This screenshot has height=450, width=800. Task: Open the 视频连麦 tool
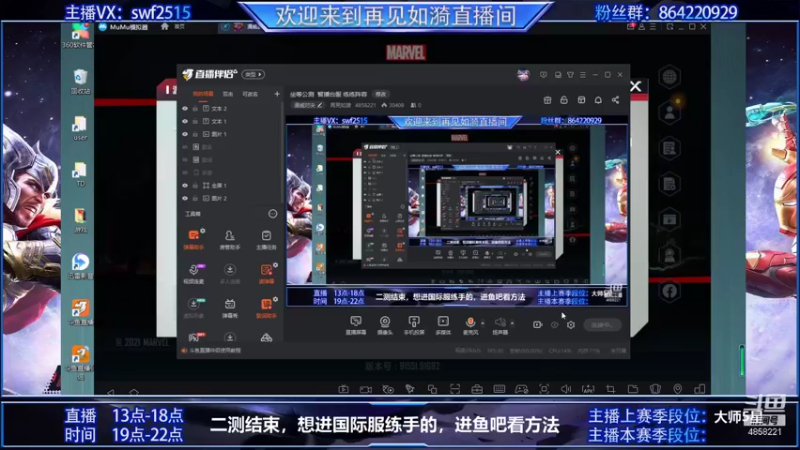pyautogui.click(x=194, y=273)
